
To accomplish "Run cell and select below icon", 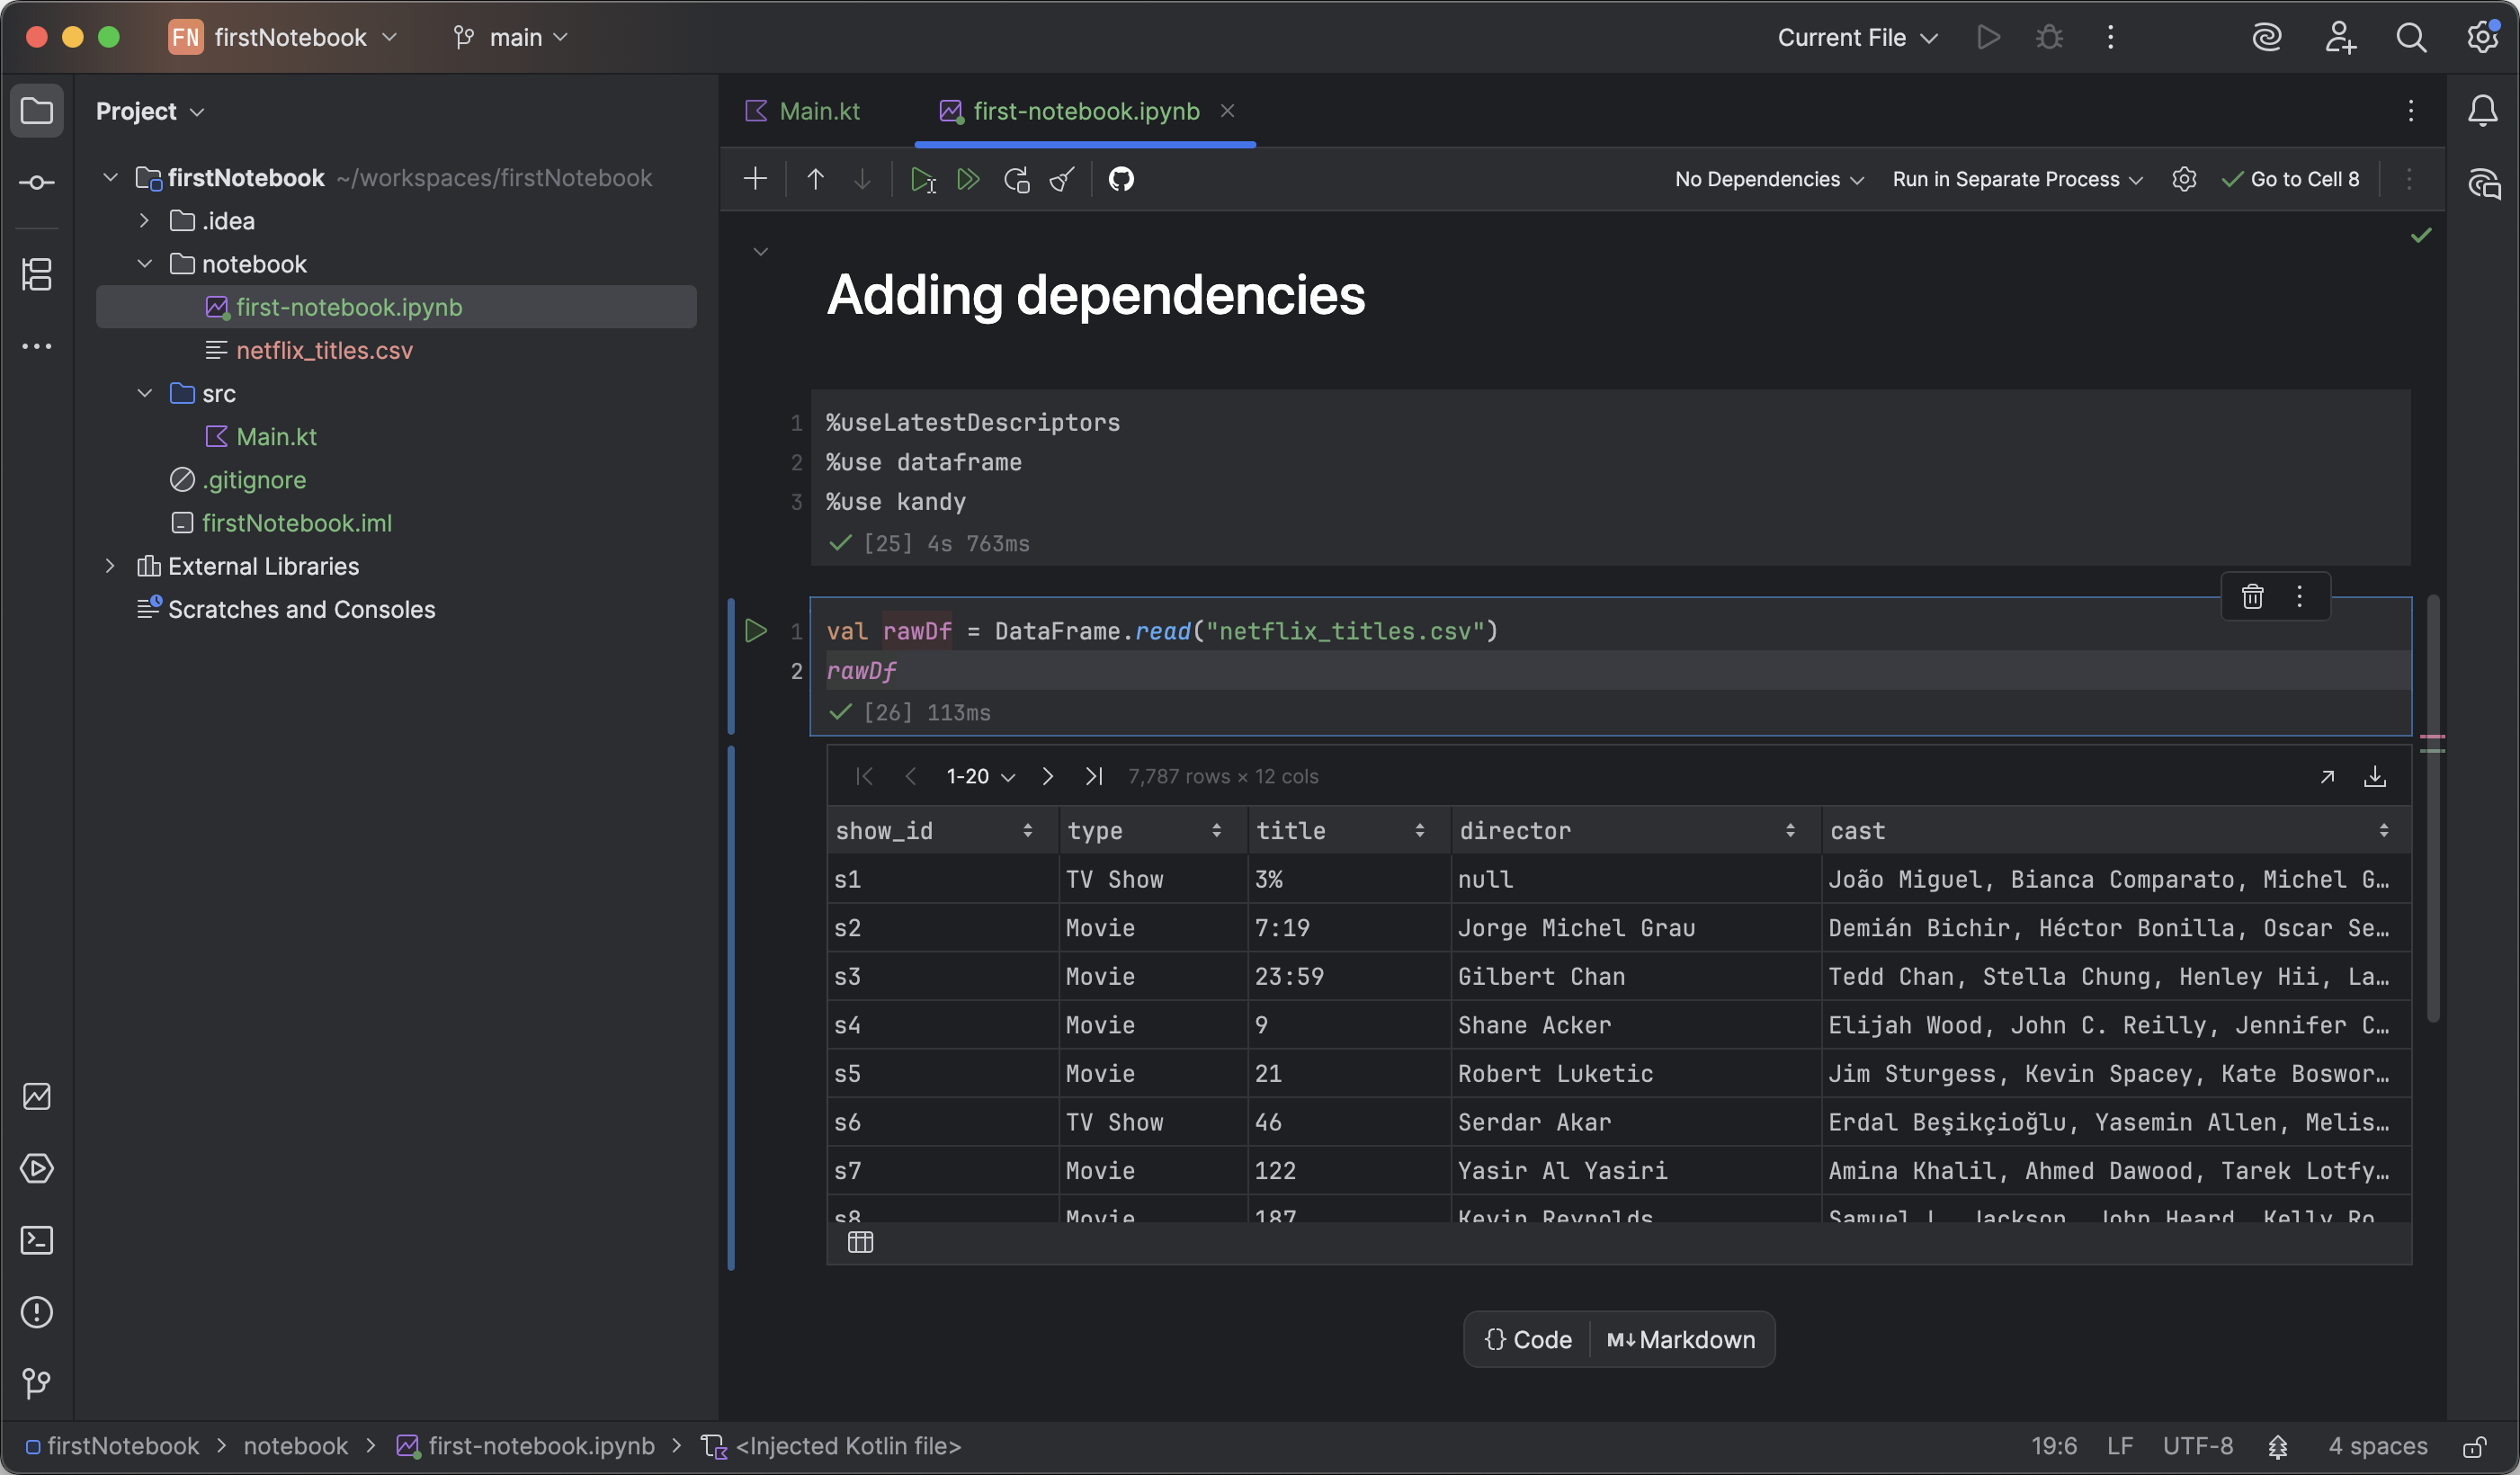I will tap(922, 179).
